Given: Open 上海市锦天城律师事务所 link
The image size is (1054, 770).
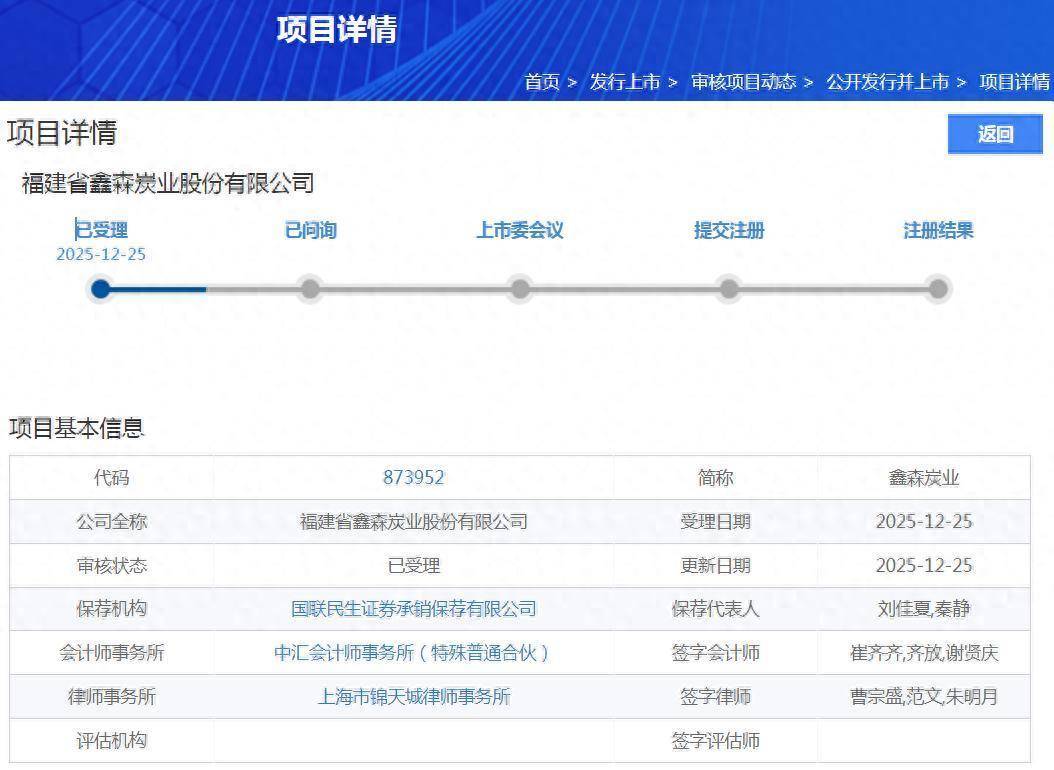Looking at the screenshot, I should click(x=413, y=697).
